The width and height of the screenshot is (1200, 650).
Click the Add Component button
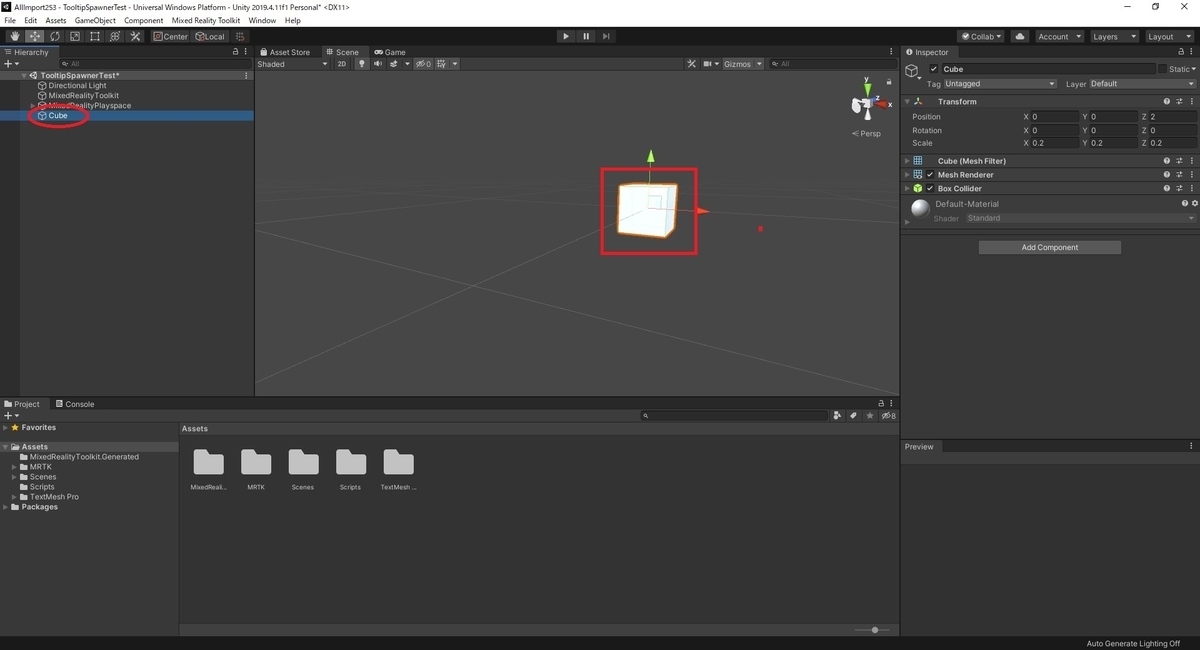point(1050,247)
